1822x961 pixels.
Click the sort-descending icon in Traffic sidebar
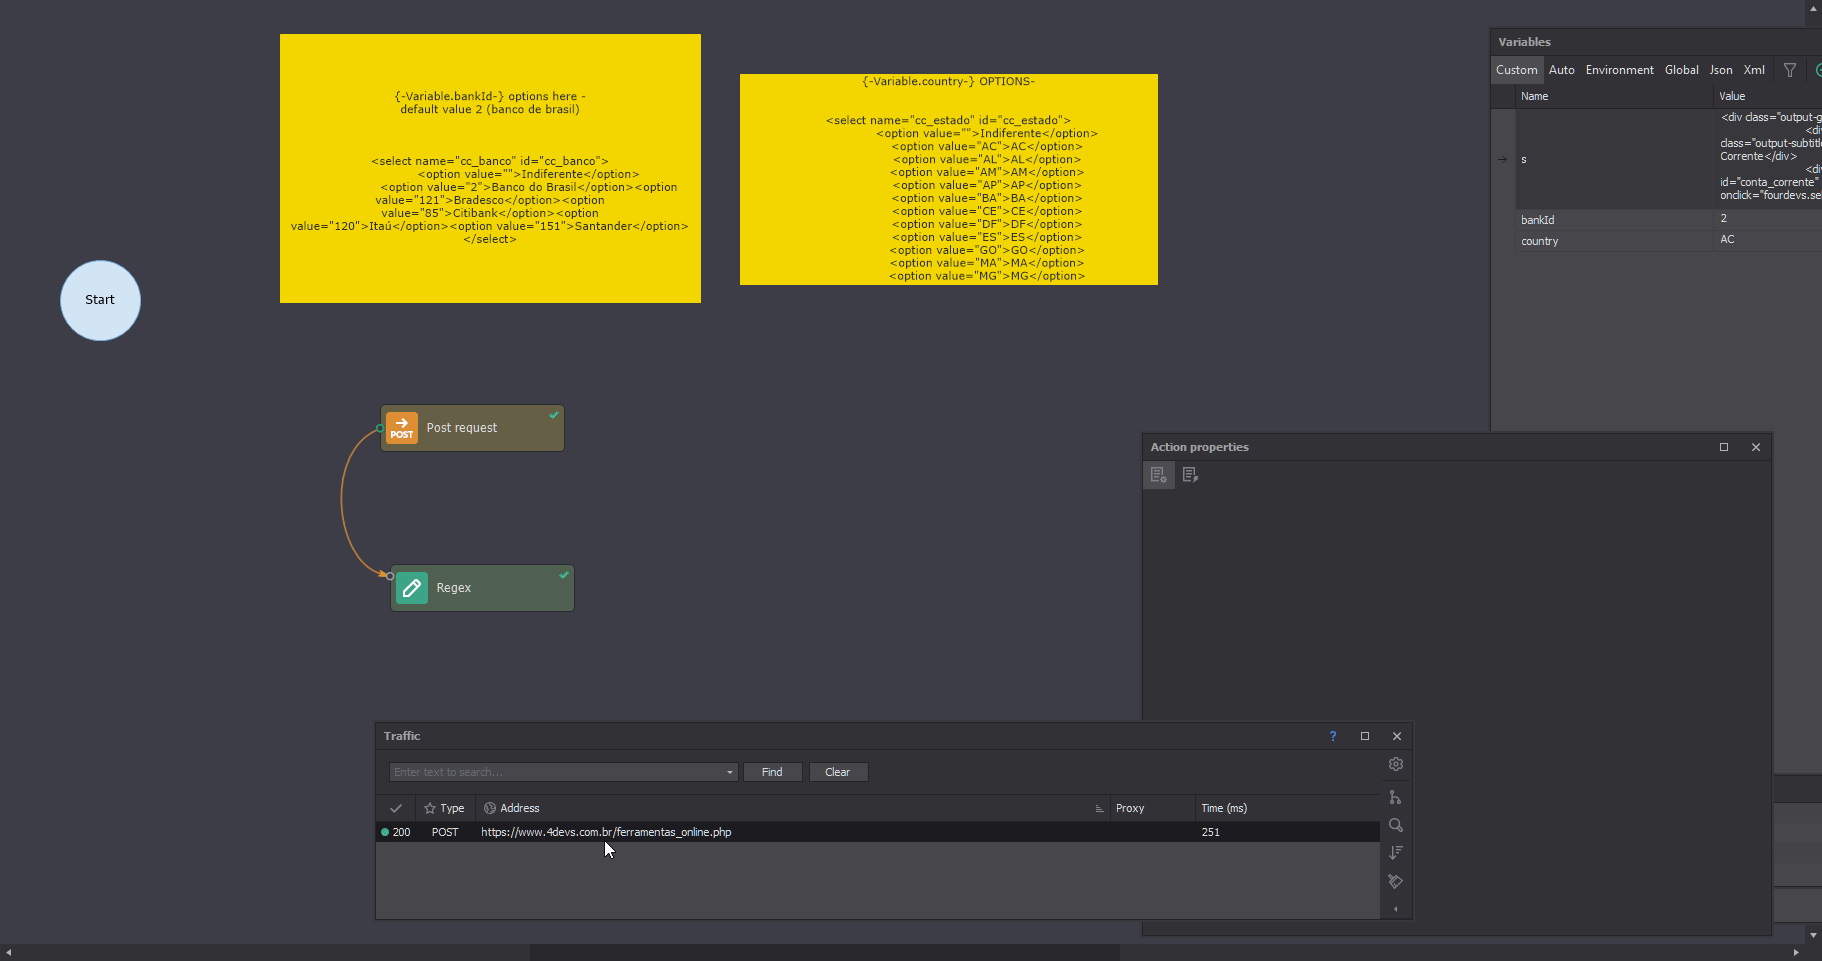(x=1396, y=853)
